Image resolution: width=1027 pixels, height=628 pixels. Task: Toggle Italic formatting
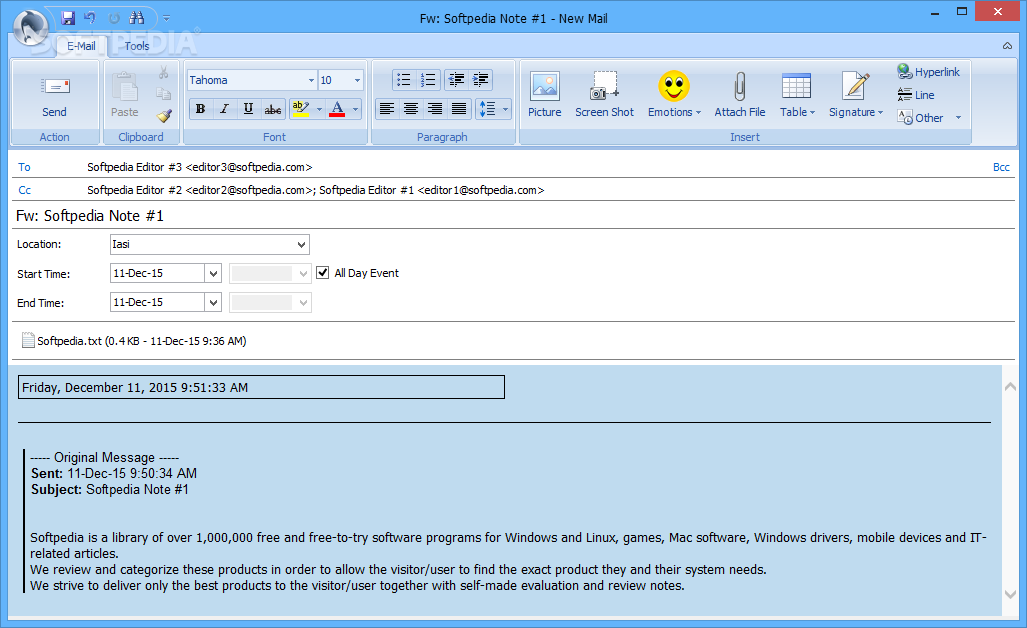pos(224,109)
